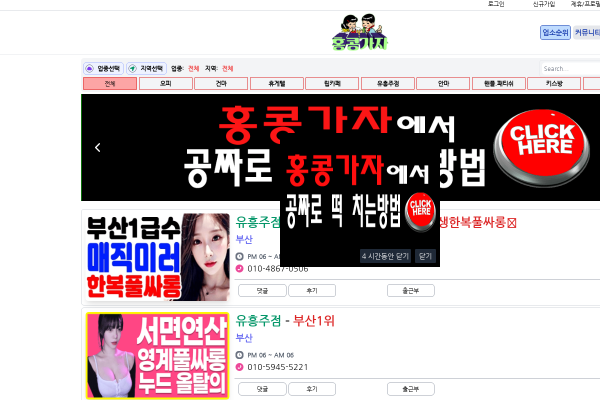Click the phone icon of first listing
The image size is (600, 400).
click(240, 269)
